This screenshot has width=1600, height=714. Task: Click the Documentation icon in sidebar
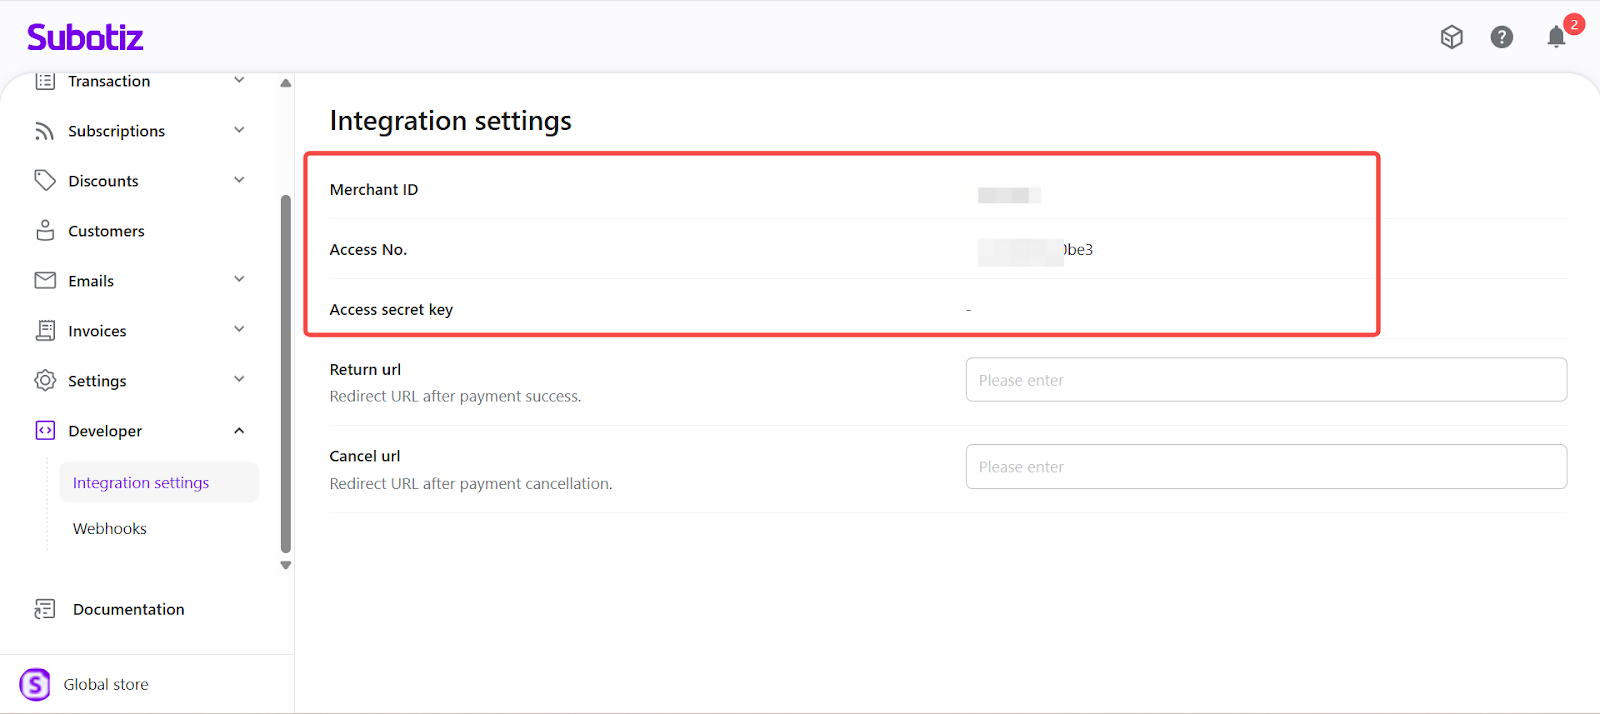pyautogui.click(x=45, y=609)
